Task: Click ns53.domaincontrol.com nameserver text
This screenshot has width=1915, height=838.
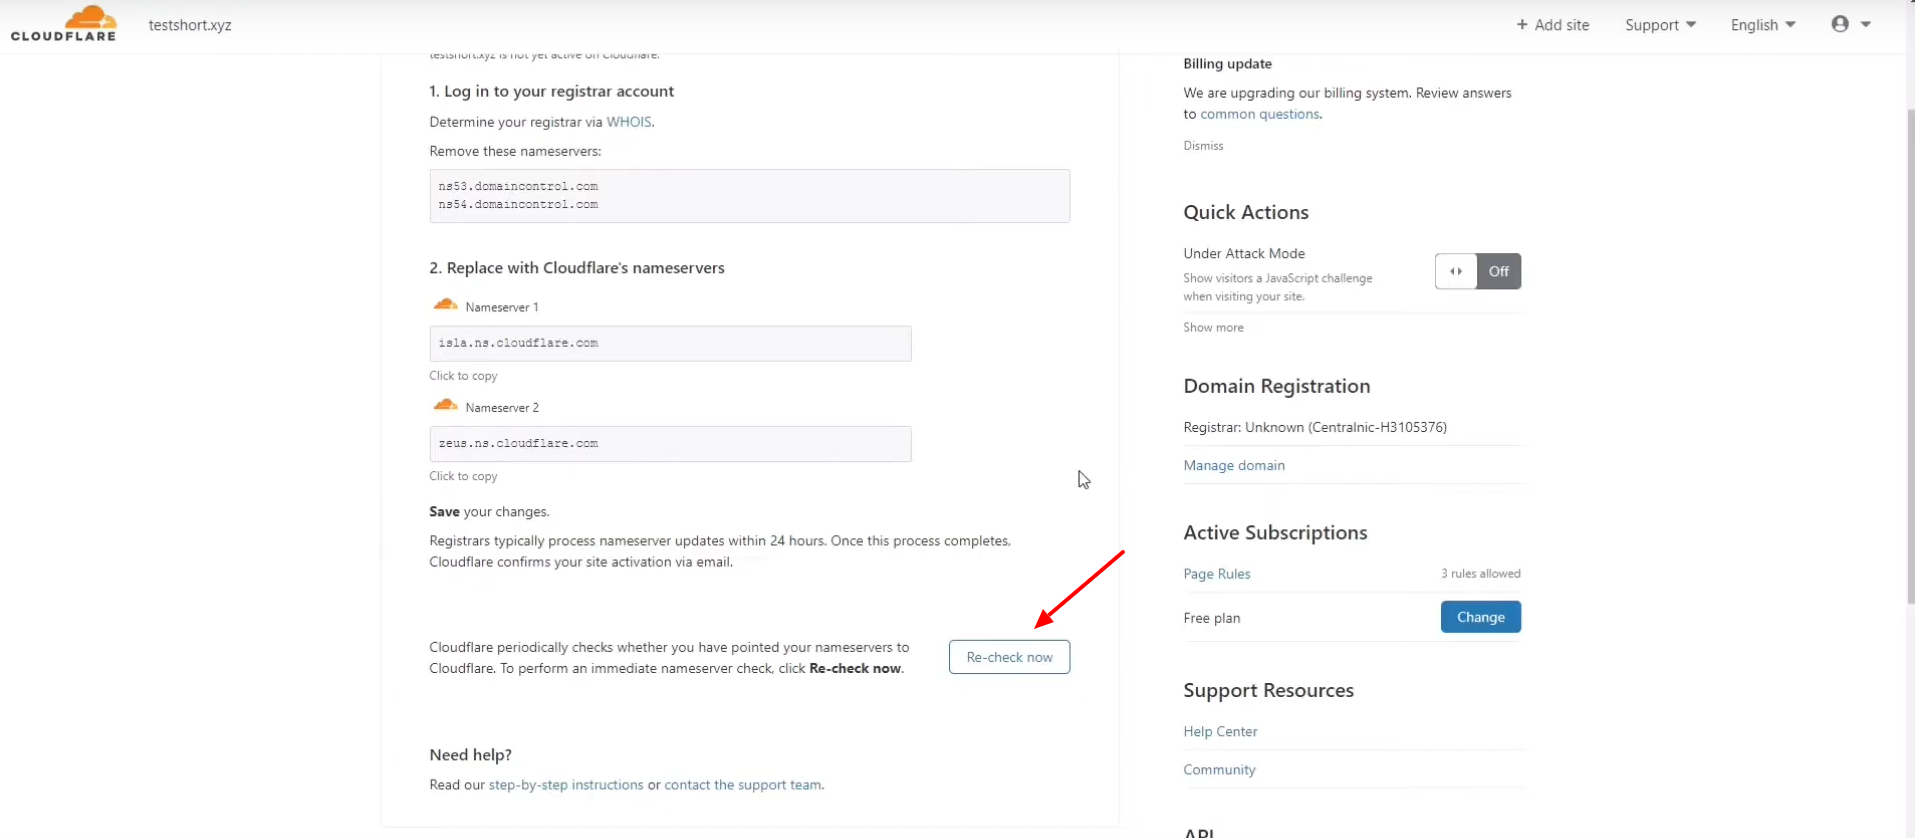Action: point(518,186)
